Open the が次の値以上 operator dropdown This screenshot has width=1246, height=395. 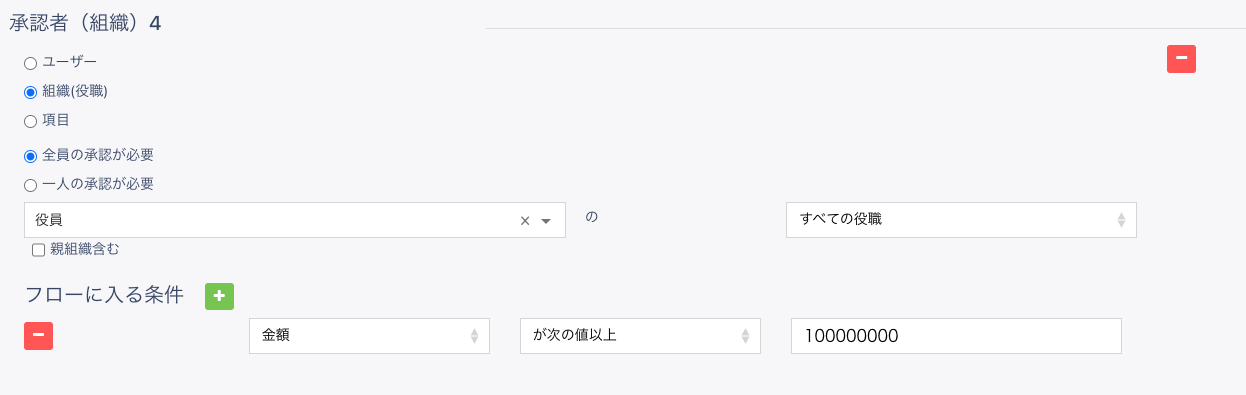point(640,336)
